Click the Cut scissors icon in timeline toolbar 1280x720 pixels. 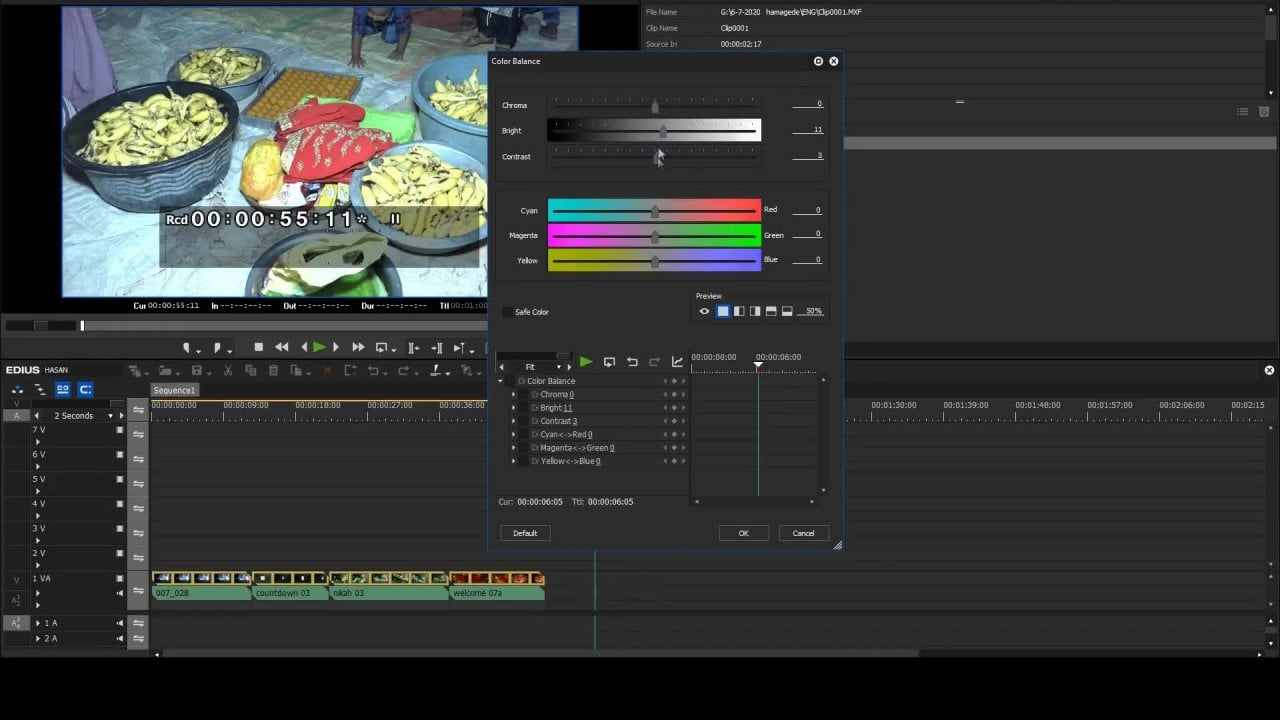(228, 371)
